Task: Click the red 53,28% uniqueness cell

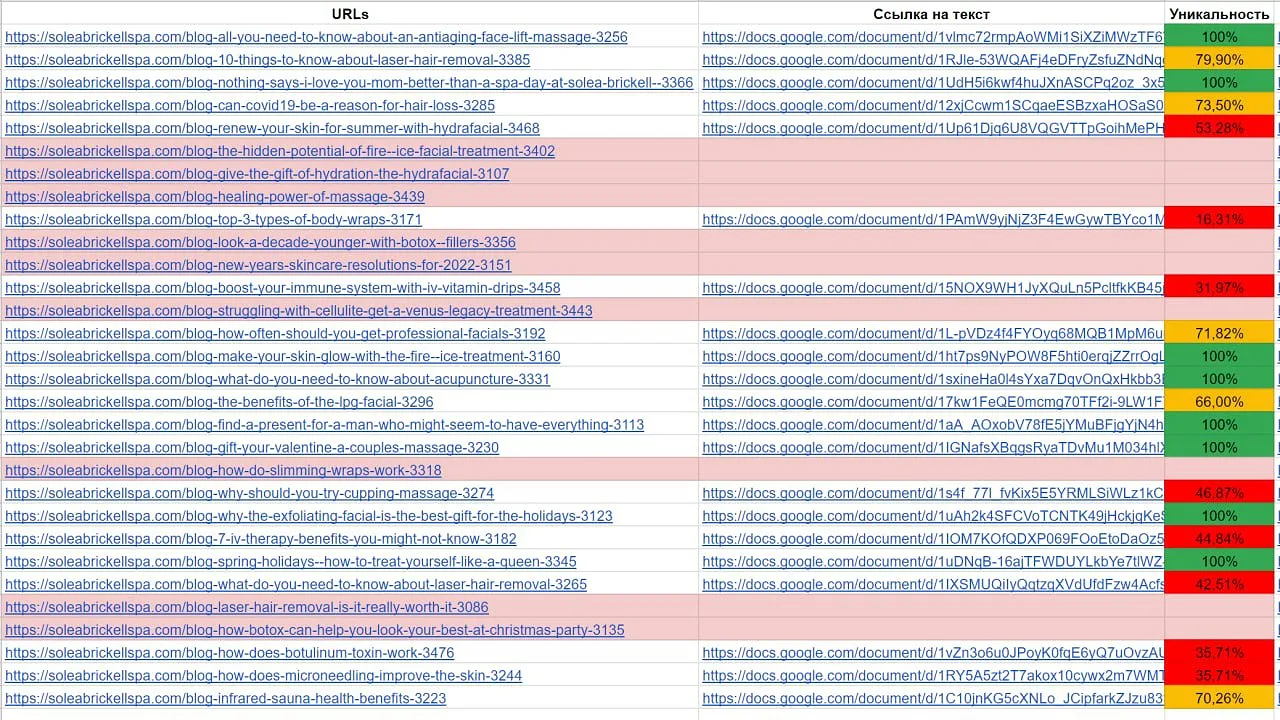Action: (1219, 128)
